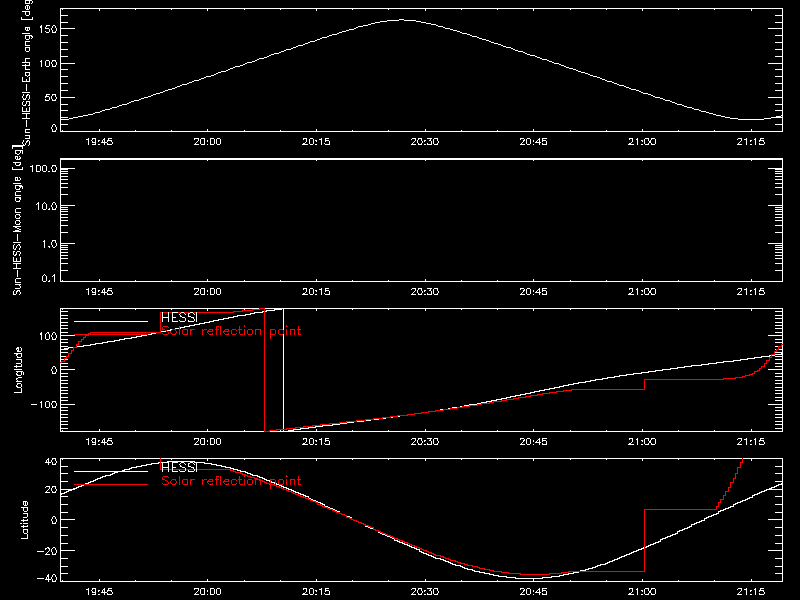Viewport: 800px width, 600px height.
Task: Click 21:00 time label below Longitude plot
Action: click(x=642, y=441)
